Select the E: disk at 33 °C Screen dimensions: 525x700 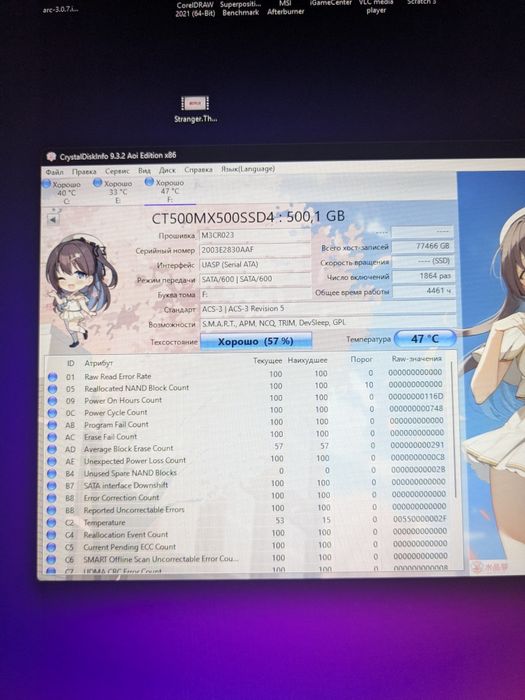(x=114, y=192)
